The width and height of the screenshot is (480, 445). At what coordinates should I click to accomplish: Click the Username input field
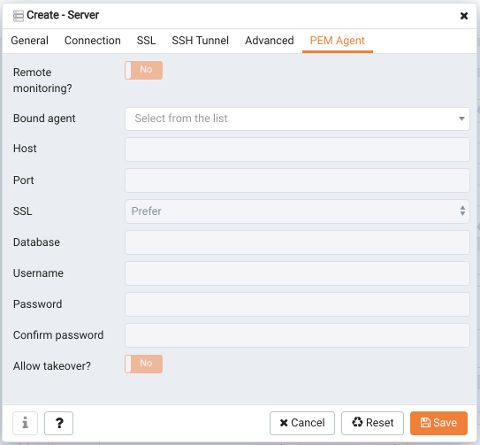[297, 273]
